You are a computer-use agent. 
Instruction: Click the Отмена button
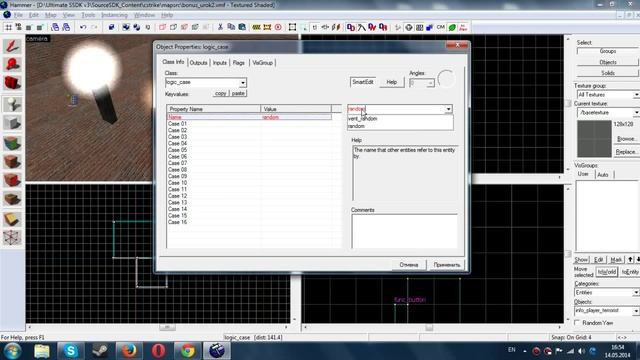pyautogui.click(x=409, y=265)
